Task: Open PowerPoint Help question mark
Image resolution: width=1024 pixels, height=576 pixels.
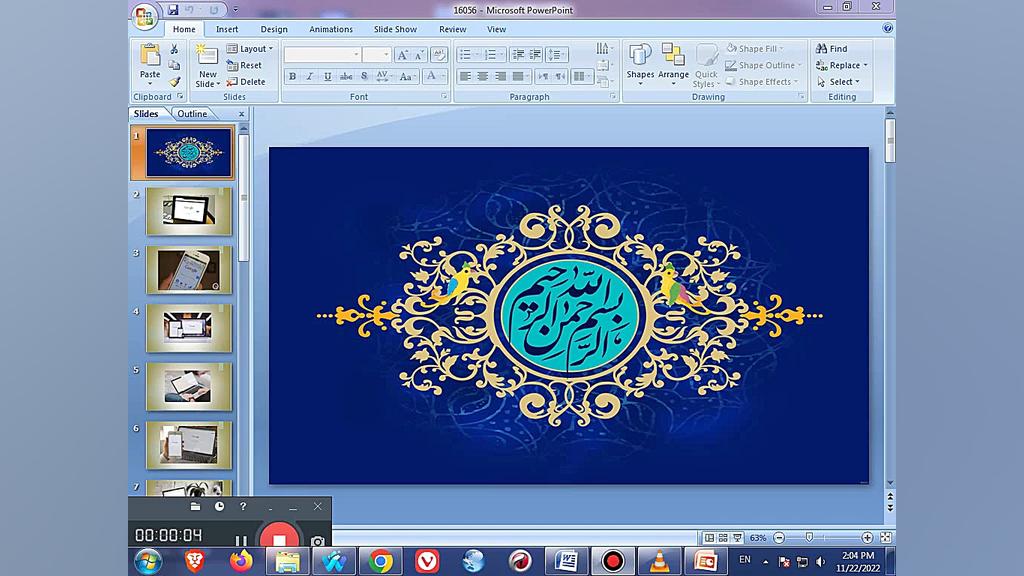Action: [888, 28]
